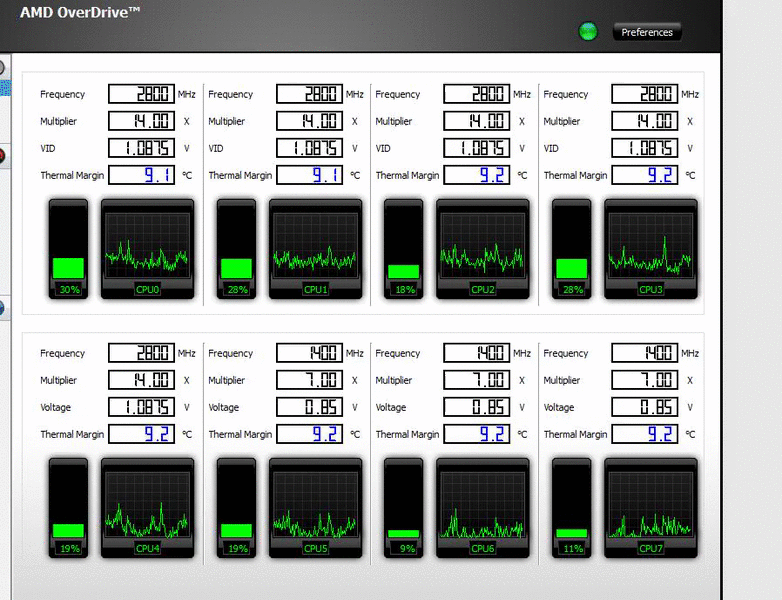Click CPU2 VID value field
782x600 pixels.
click(x=477, y=148)
